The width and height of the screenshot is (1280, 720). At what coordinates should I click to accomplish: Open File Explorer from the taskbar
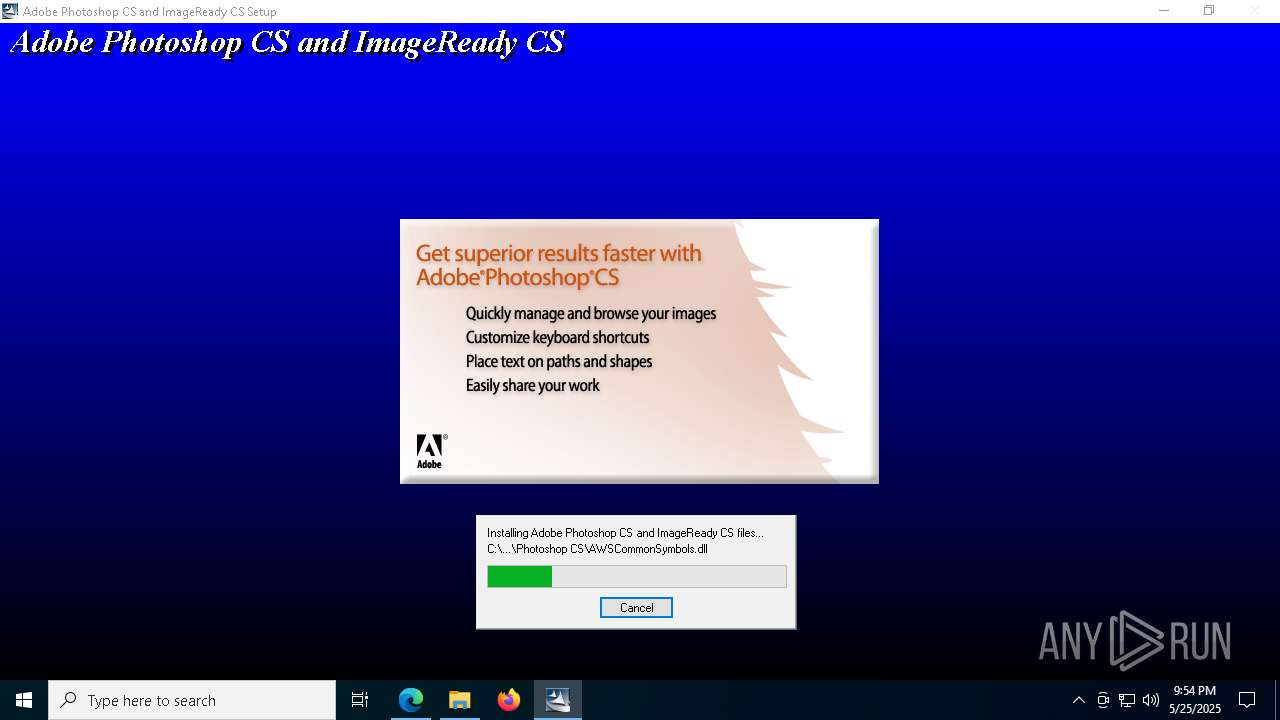tap(460, 700)
